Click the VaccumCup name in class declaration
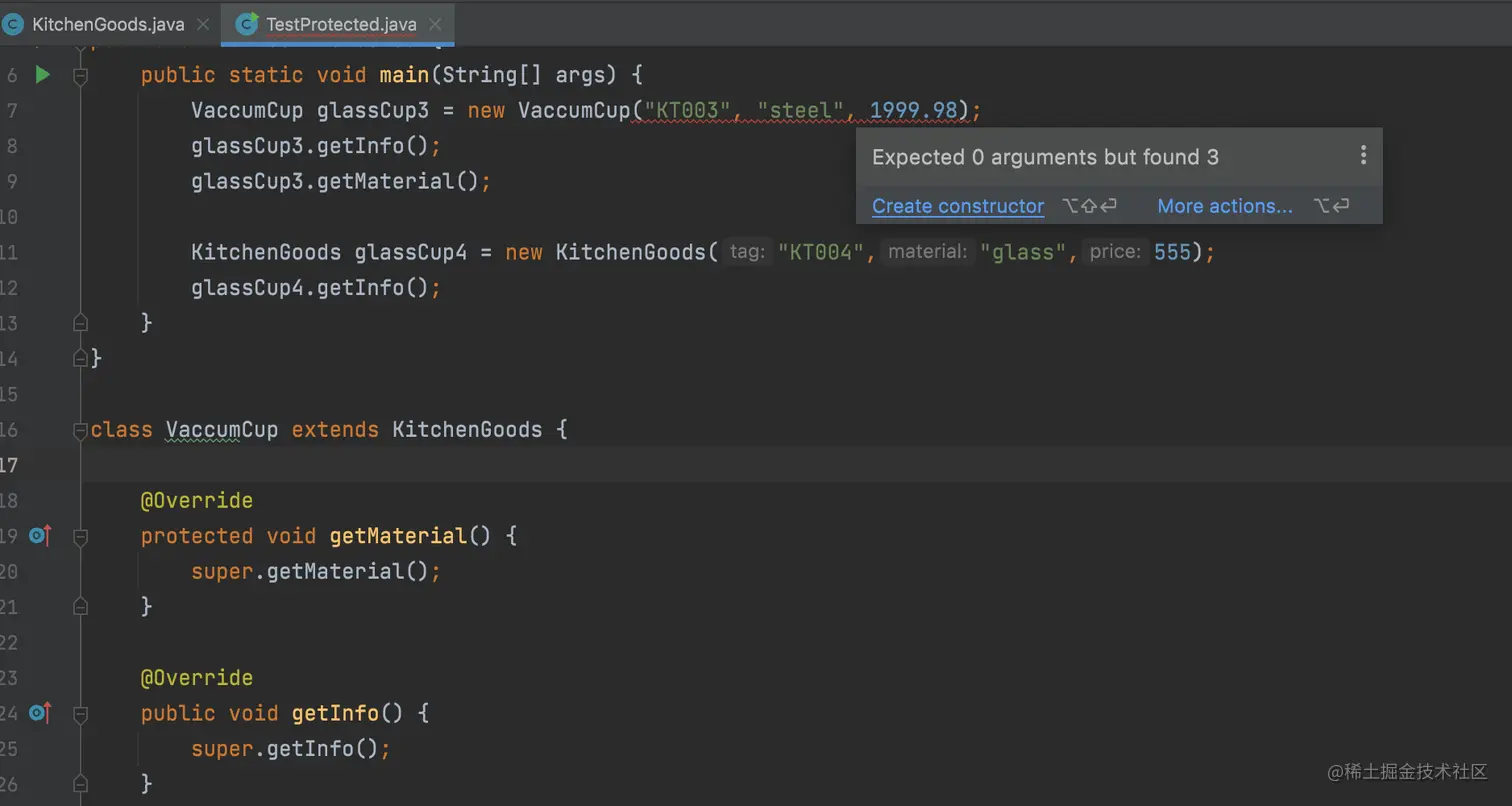The width and height of the screenshot is (1512, 806). pos(222,430)
